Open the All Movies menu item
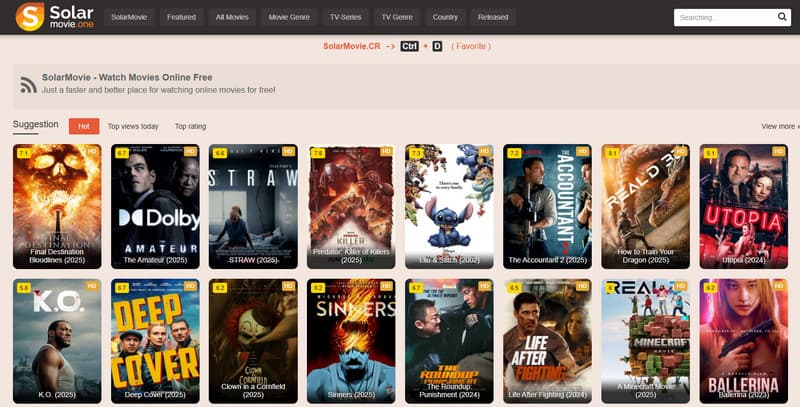Image resolution: width=800 pixels, height=407 pixels. click(232, 17)
